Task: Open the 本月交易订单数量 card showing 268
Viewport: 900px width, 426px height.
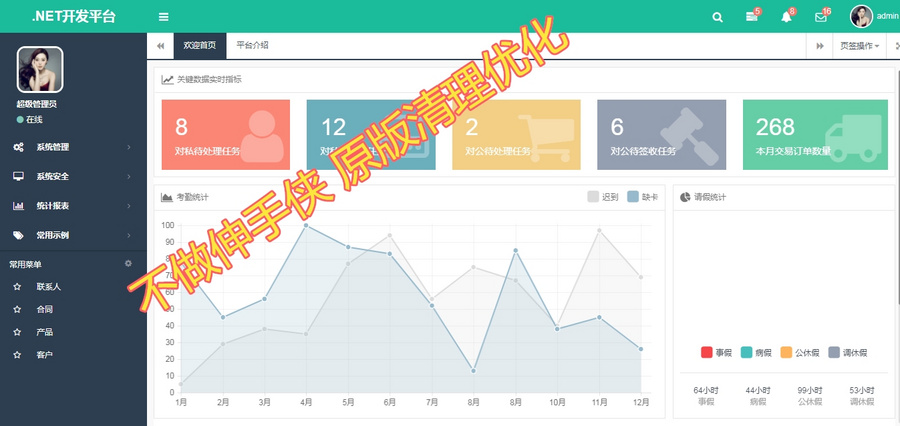Action: click(x=815, y=135)
